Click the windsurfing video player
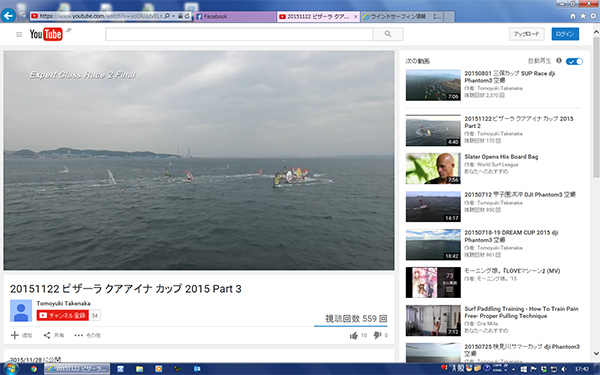The width and height of the screenshot is (600, 375). tap(199, 160)
